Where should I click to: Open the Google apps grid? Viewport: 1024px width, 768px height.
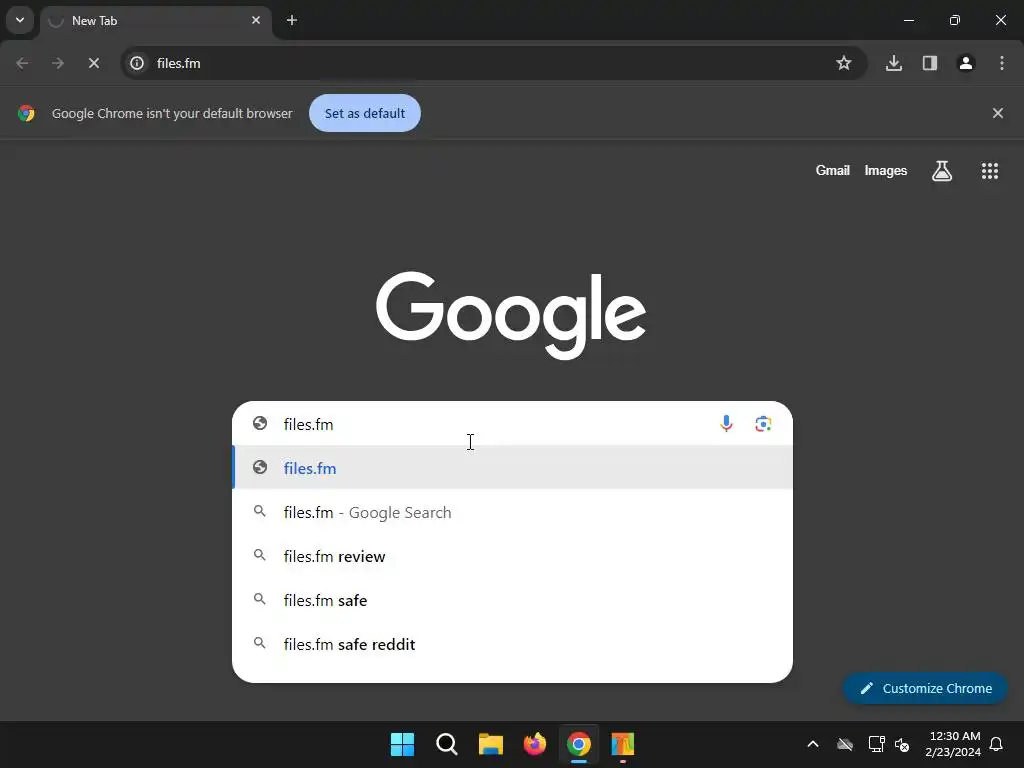tap(990, 171)
